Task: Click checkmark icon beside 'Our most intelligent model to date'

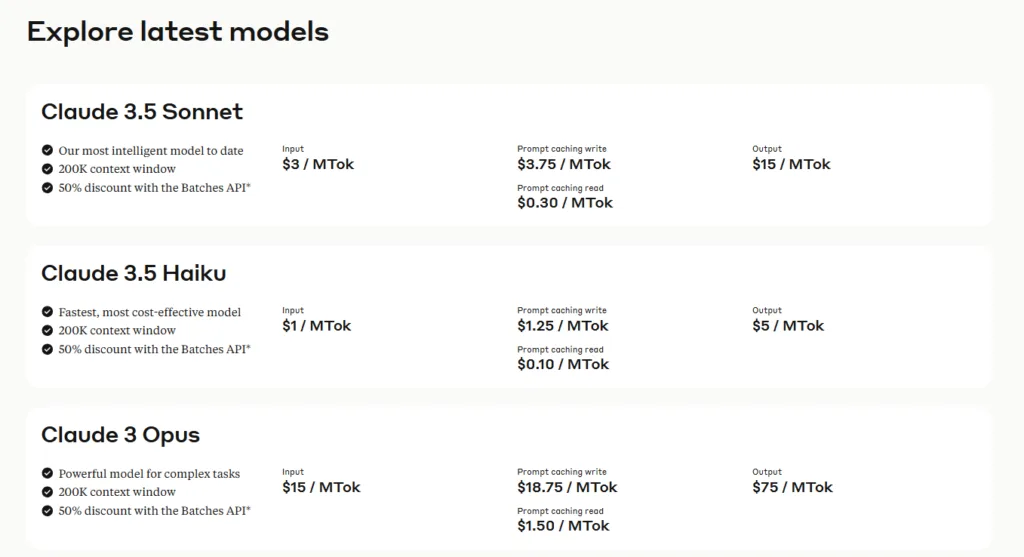Action: 47,150
